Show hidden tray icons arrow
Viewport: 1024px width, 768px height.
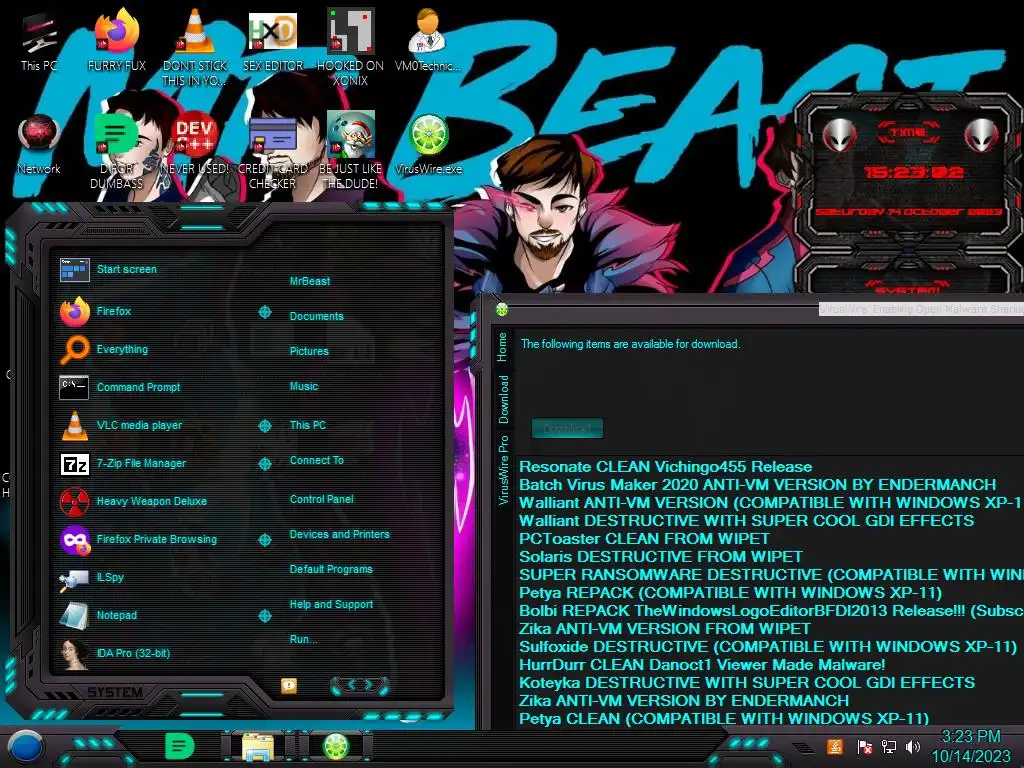coord(803,746)
